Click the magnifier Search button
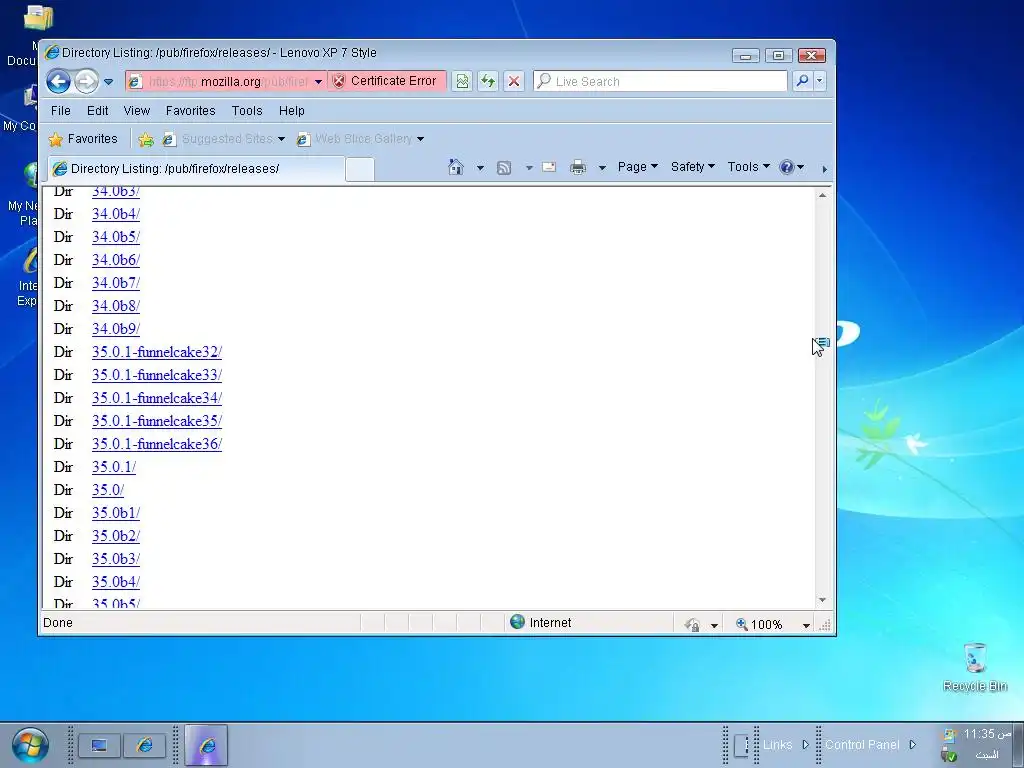 (x=803, y=81)
